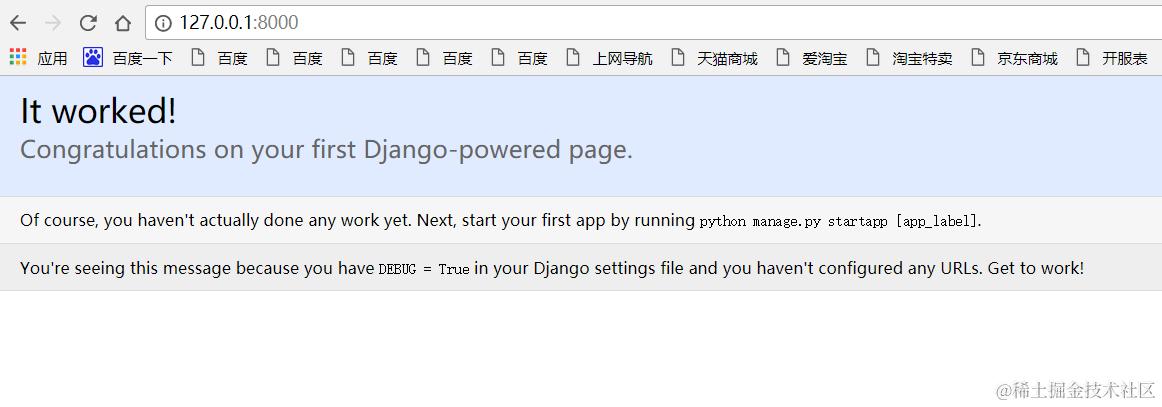Click the Baidu paw icon for 百度一下

tap(93, 57)
